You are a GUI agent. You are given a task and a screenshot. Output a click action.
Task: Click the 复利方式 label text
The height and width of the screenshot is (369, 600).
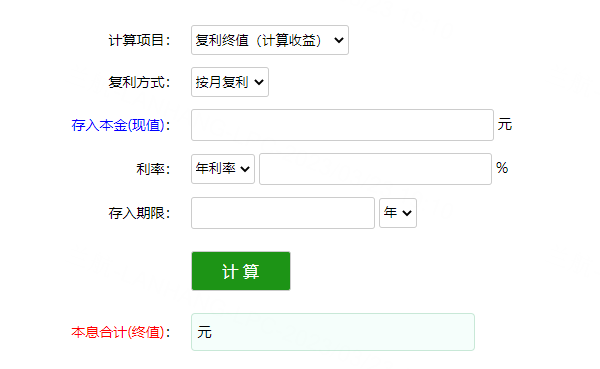[x=139, y=82]
